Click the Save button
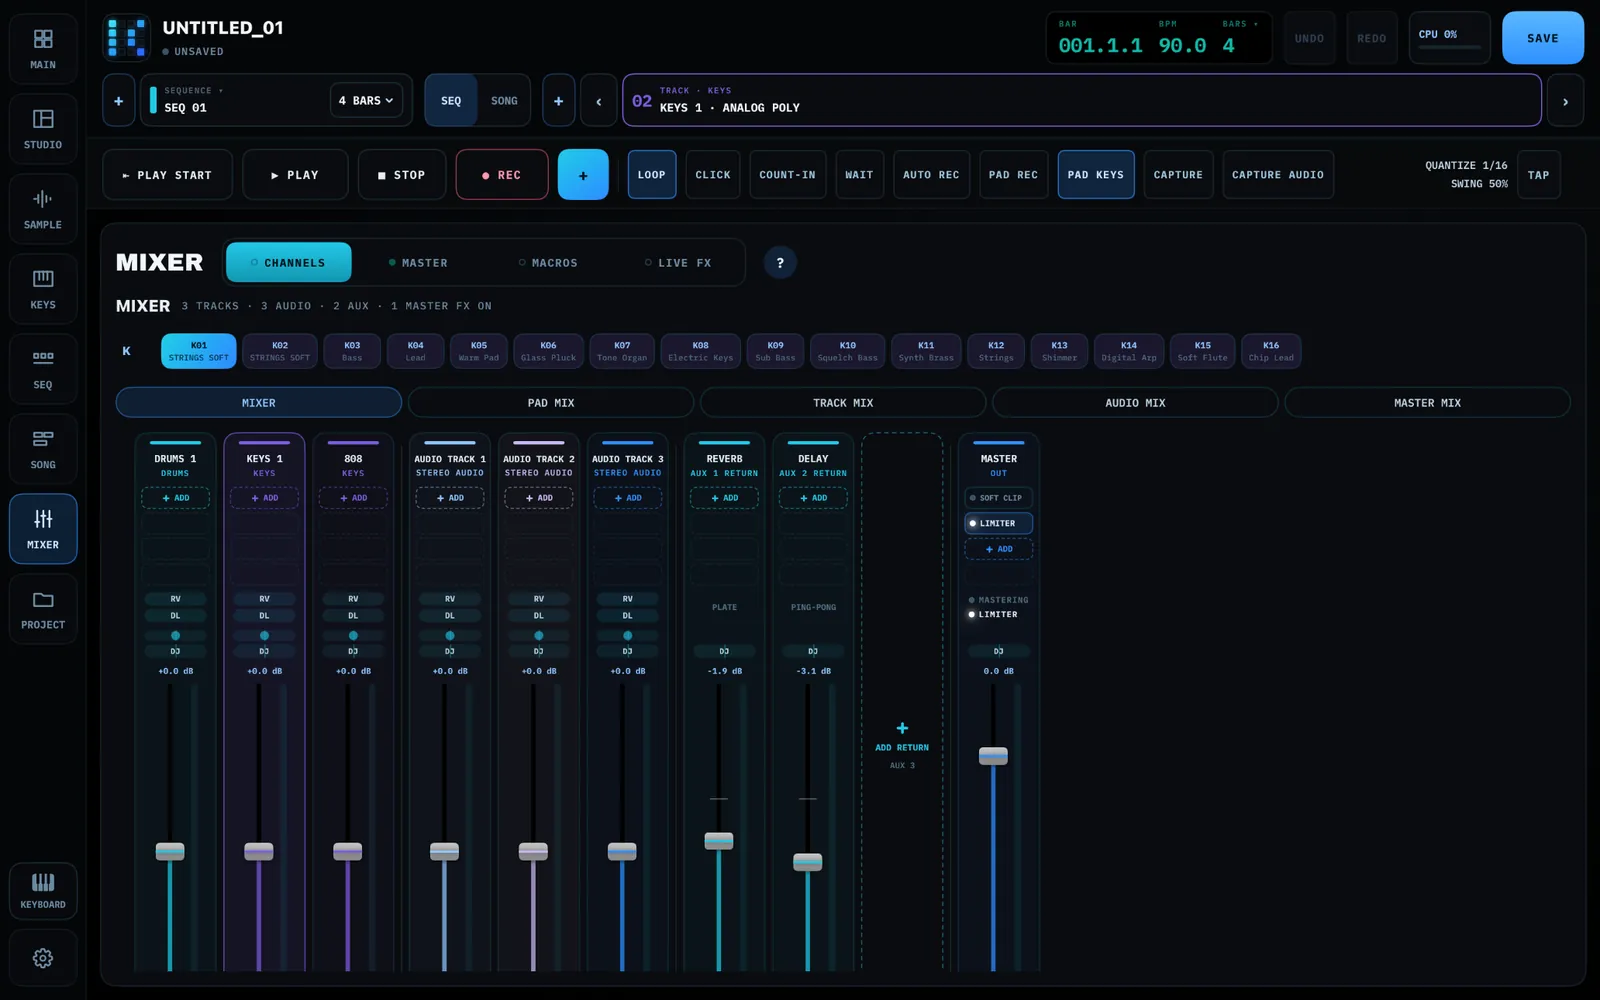 1542,38
